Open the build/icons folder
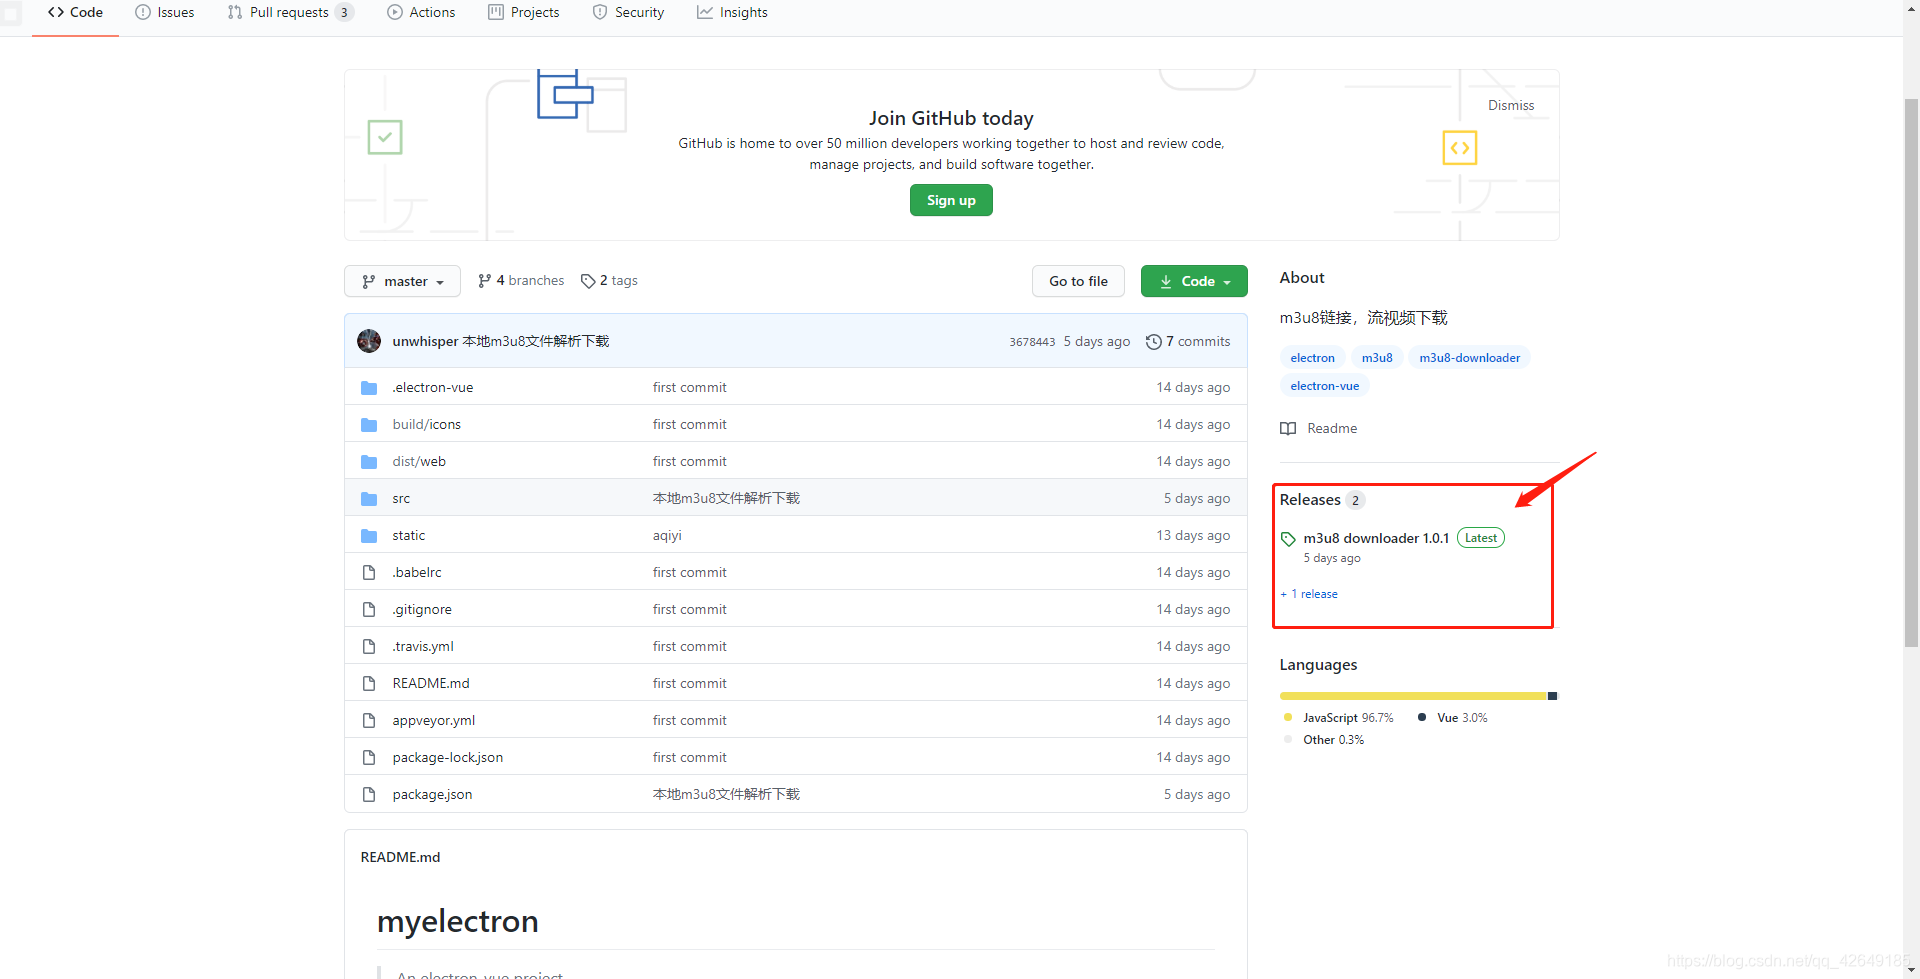The width and height of the screenshot is (1920, 979). 427,424
